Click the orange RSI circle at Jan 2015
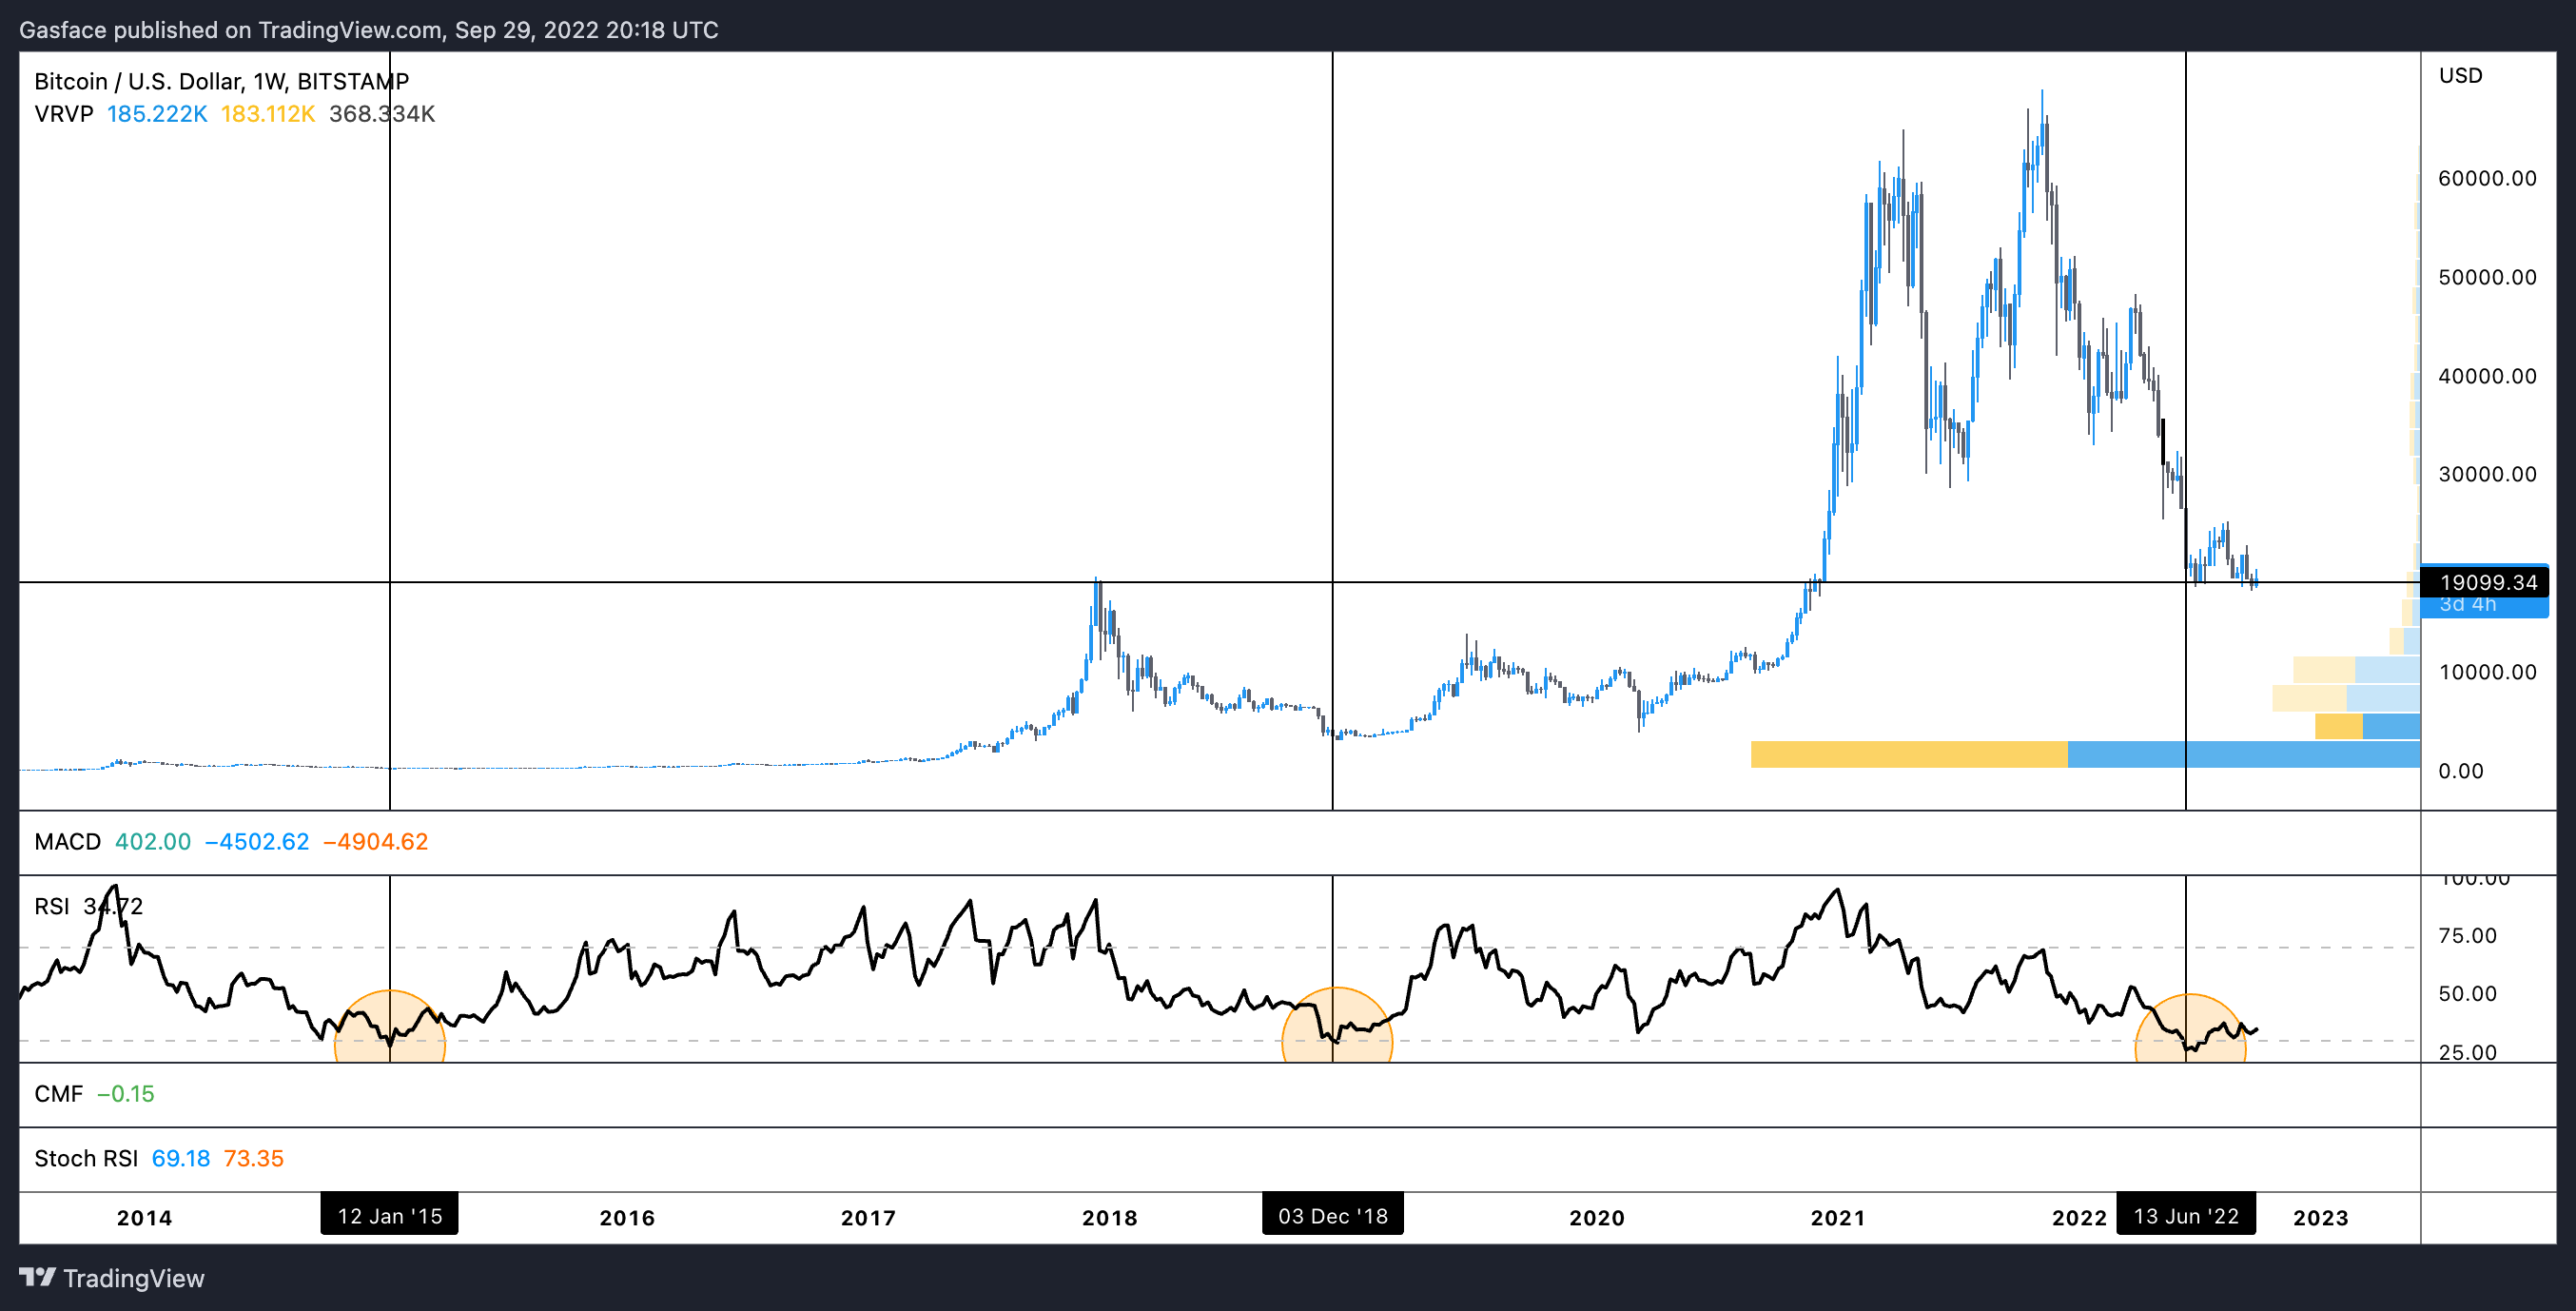 point(389,1027)
